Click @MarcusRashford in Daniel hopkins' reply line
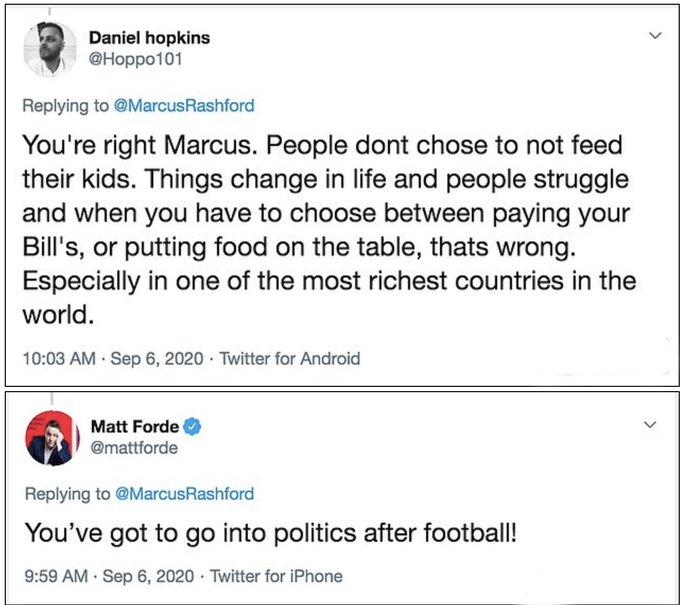This screenshot has height=605, width=684. [x=185, y=106]
